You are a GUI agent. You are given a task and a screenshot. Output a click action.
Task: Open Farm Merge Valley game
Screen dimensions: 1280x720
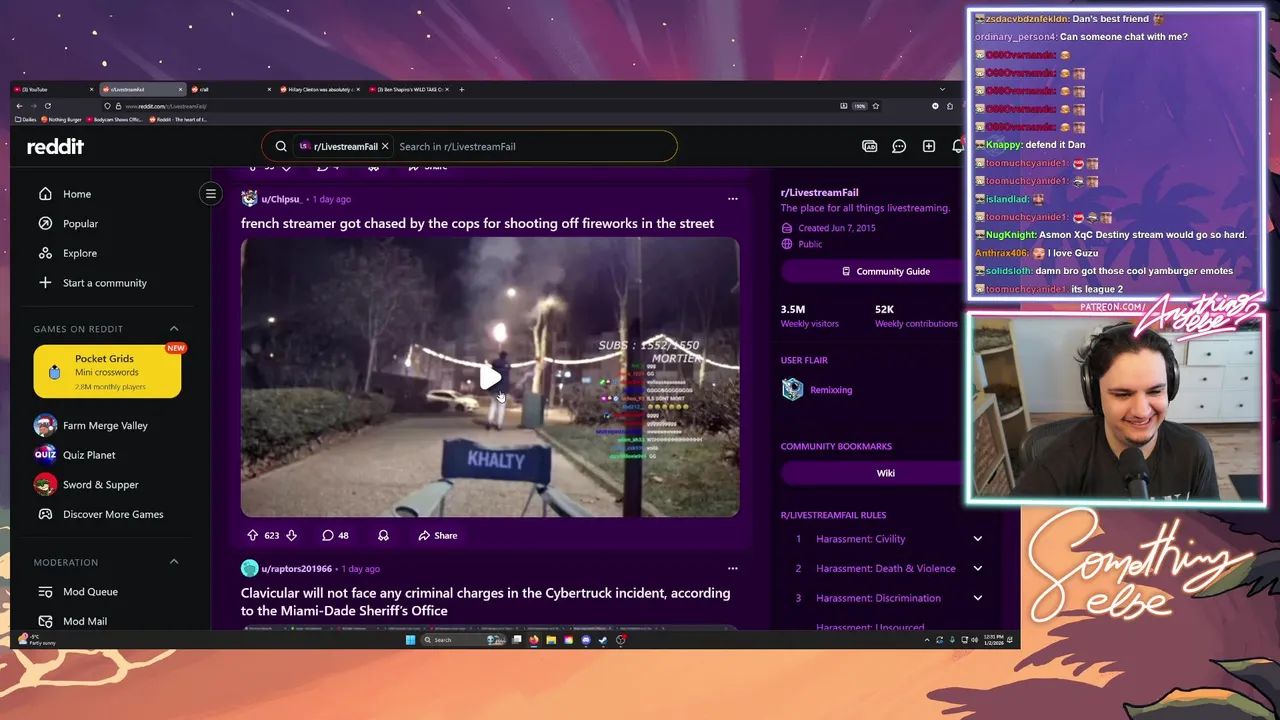(x=105, y=425)
